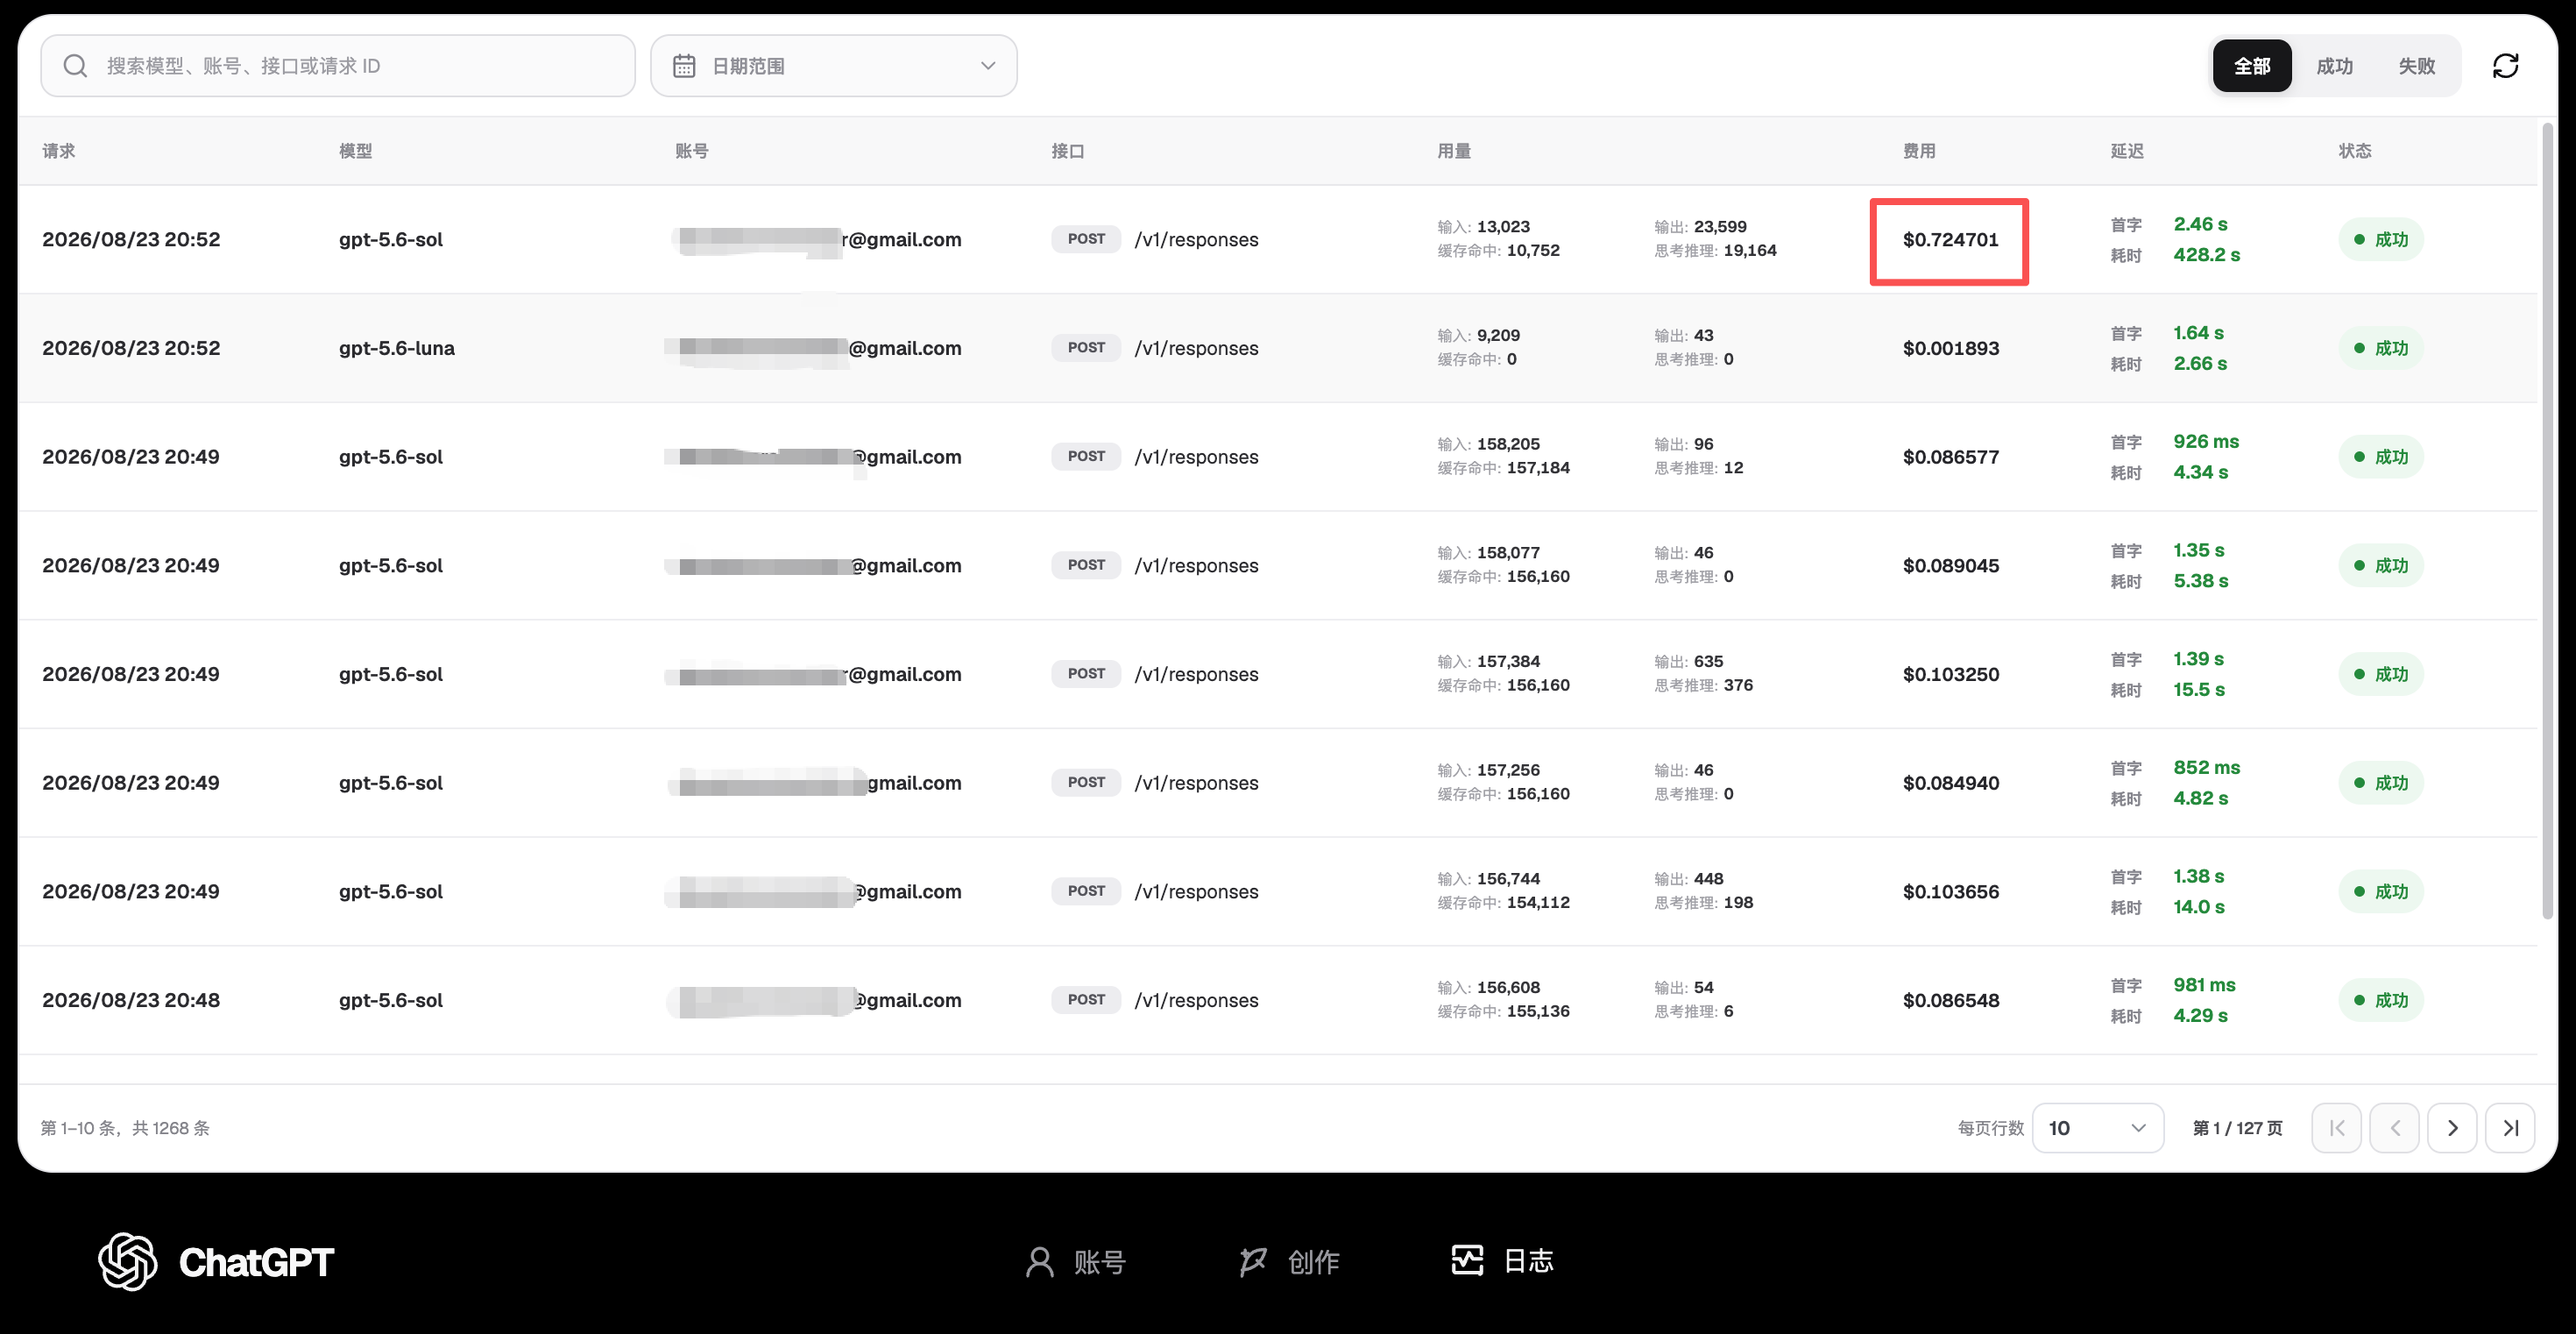The image size is (2576, 1334).
Task: Jump to the last page
Action: click(2510, 1128)
